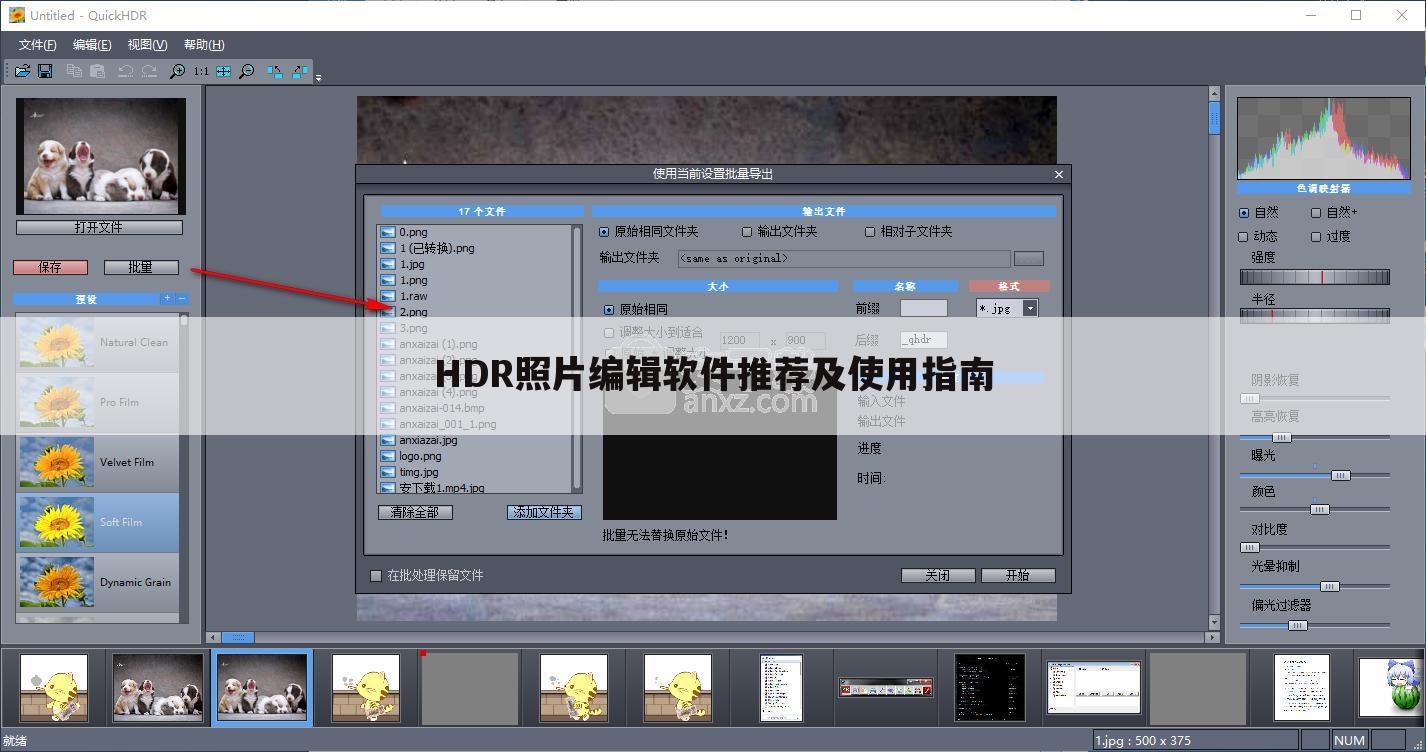
Task: Click the 前缀 prefix input field
Action: 924,309
